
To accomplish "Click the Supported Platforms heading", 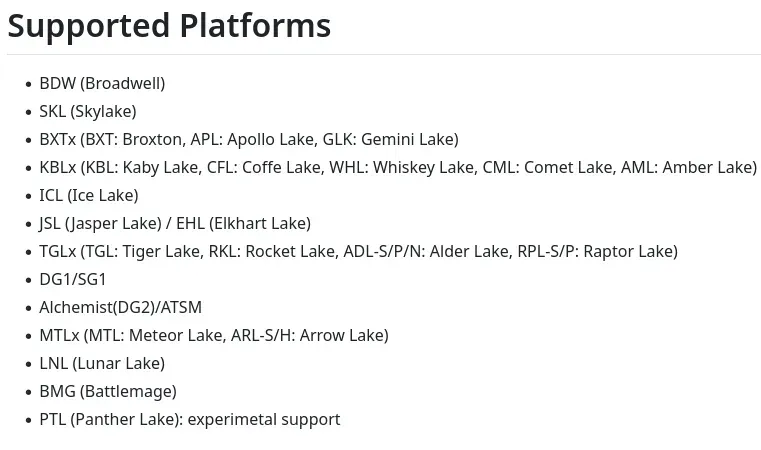I will tap(169, 26).
